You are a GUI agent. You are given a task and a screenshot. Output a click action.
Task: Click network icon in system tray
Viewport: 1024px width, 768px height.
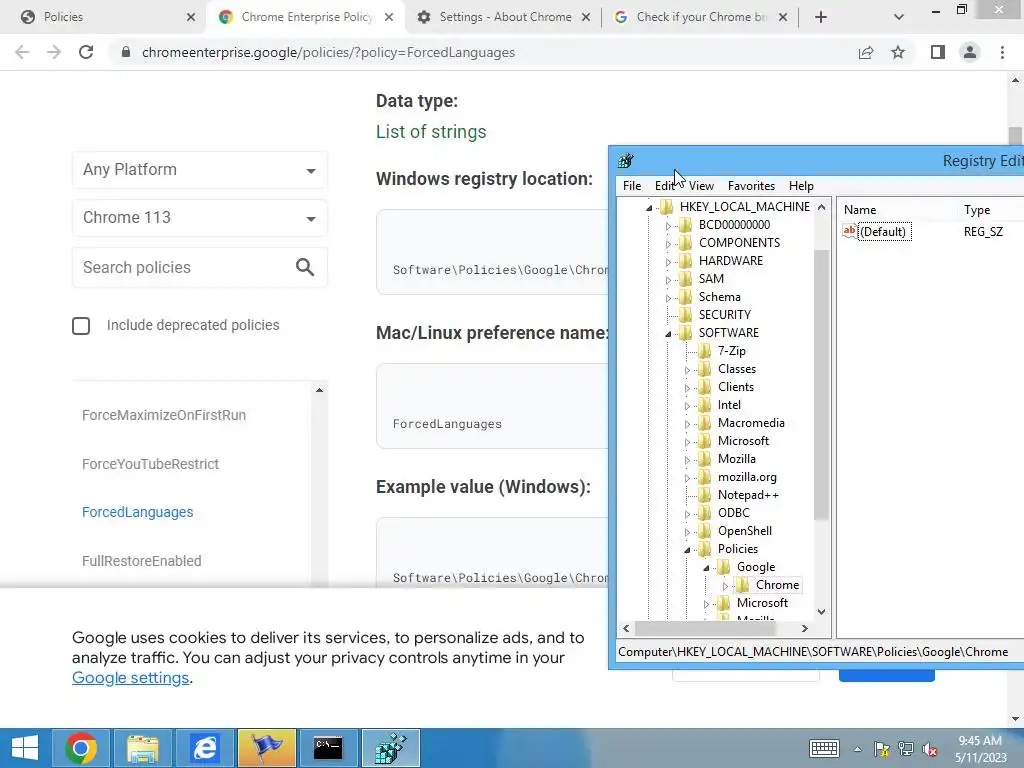tap(906, 749)
